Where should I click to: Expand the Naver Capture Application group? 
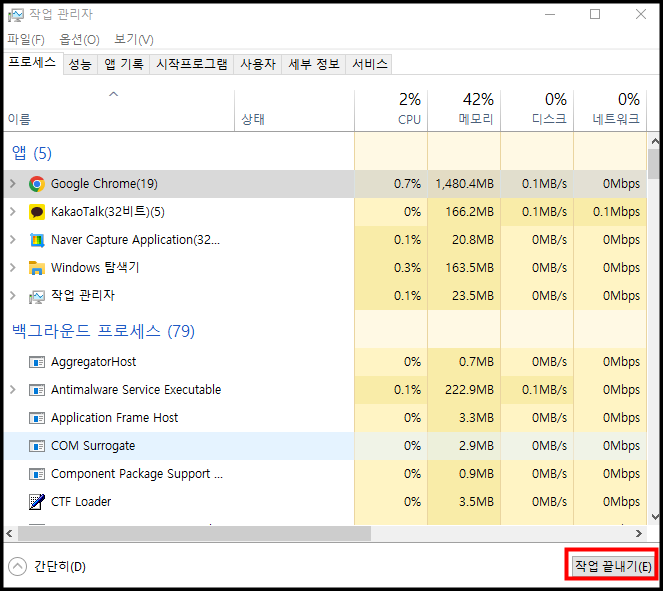click(13, 240)
